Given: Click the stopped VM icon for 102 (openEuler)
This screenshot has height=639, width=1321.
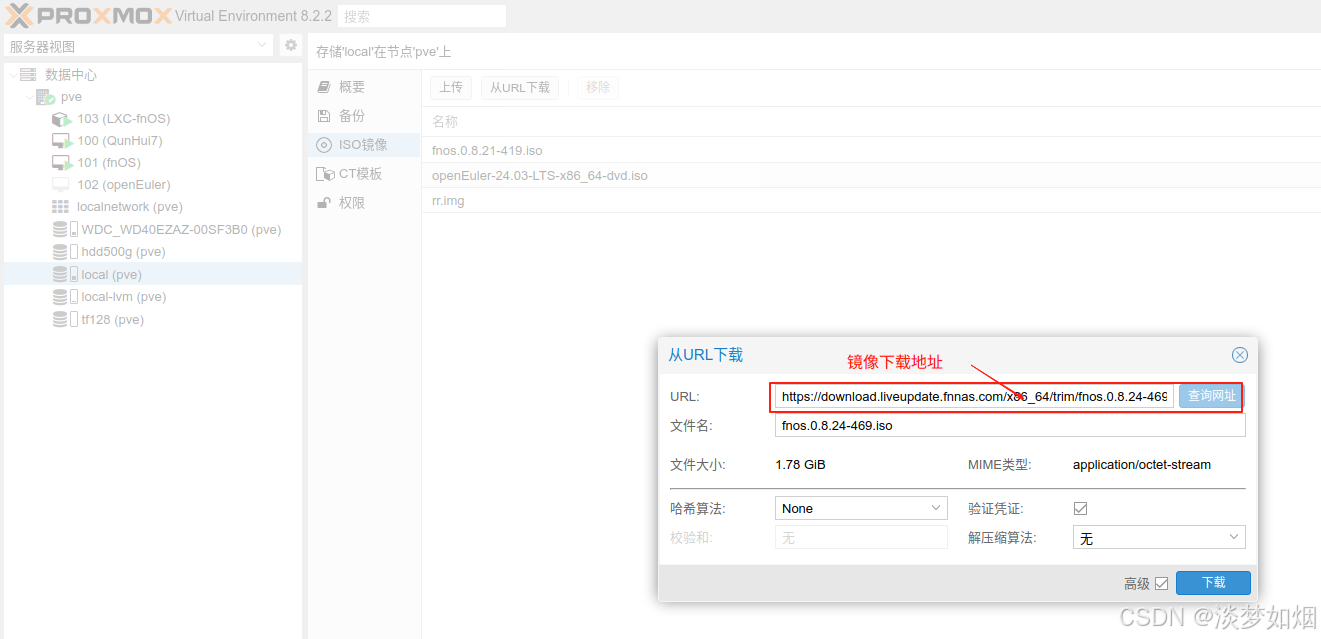Looking at the screenshot, I should click(x=61, y=185).
